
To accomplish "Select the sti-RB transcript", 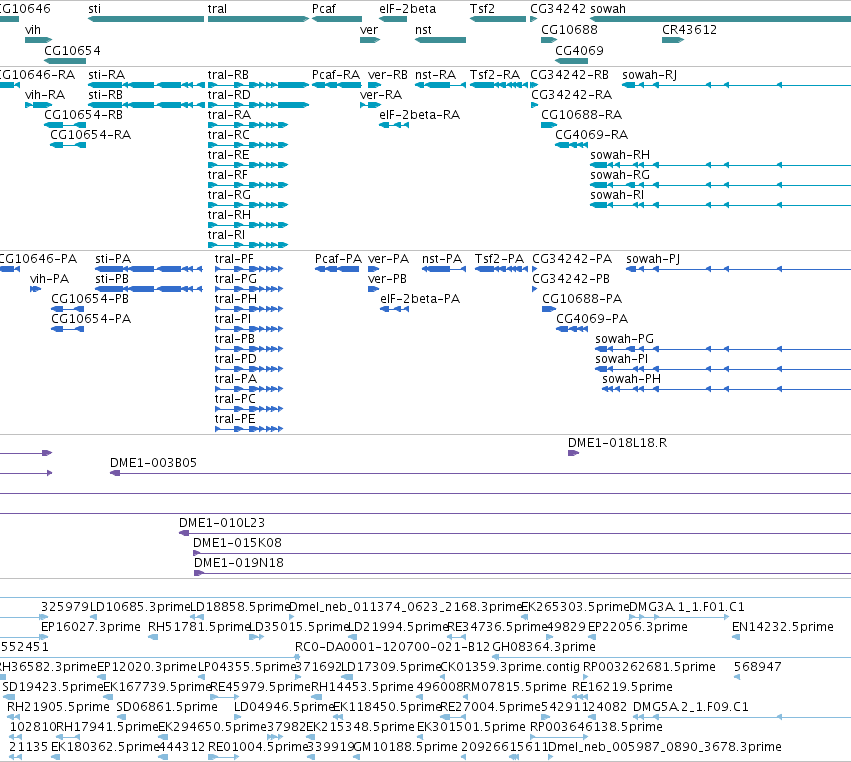I will (146, 105).
